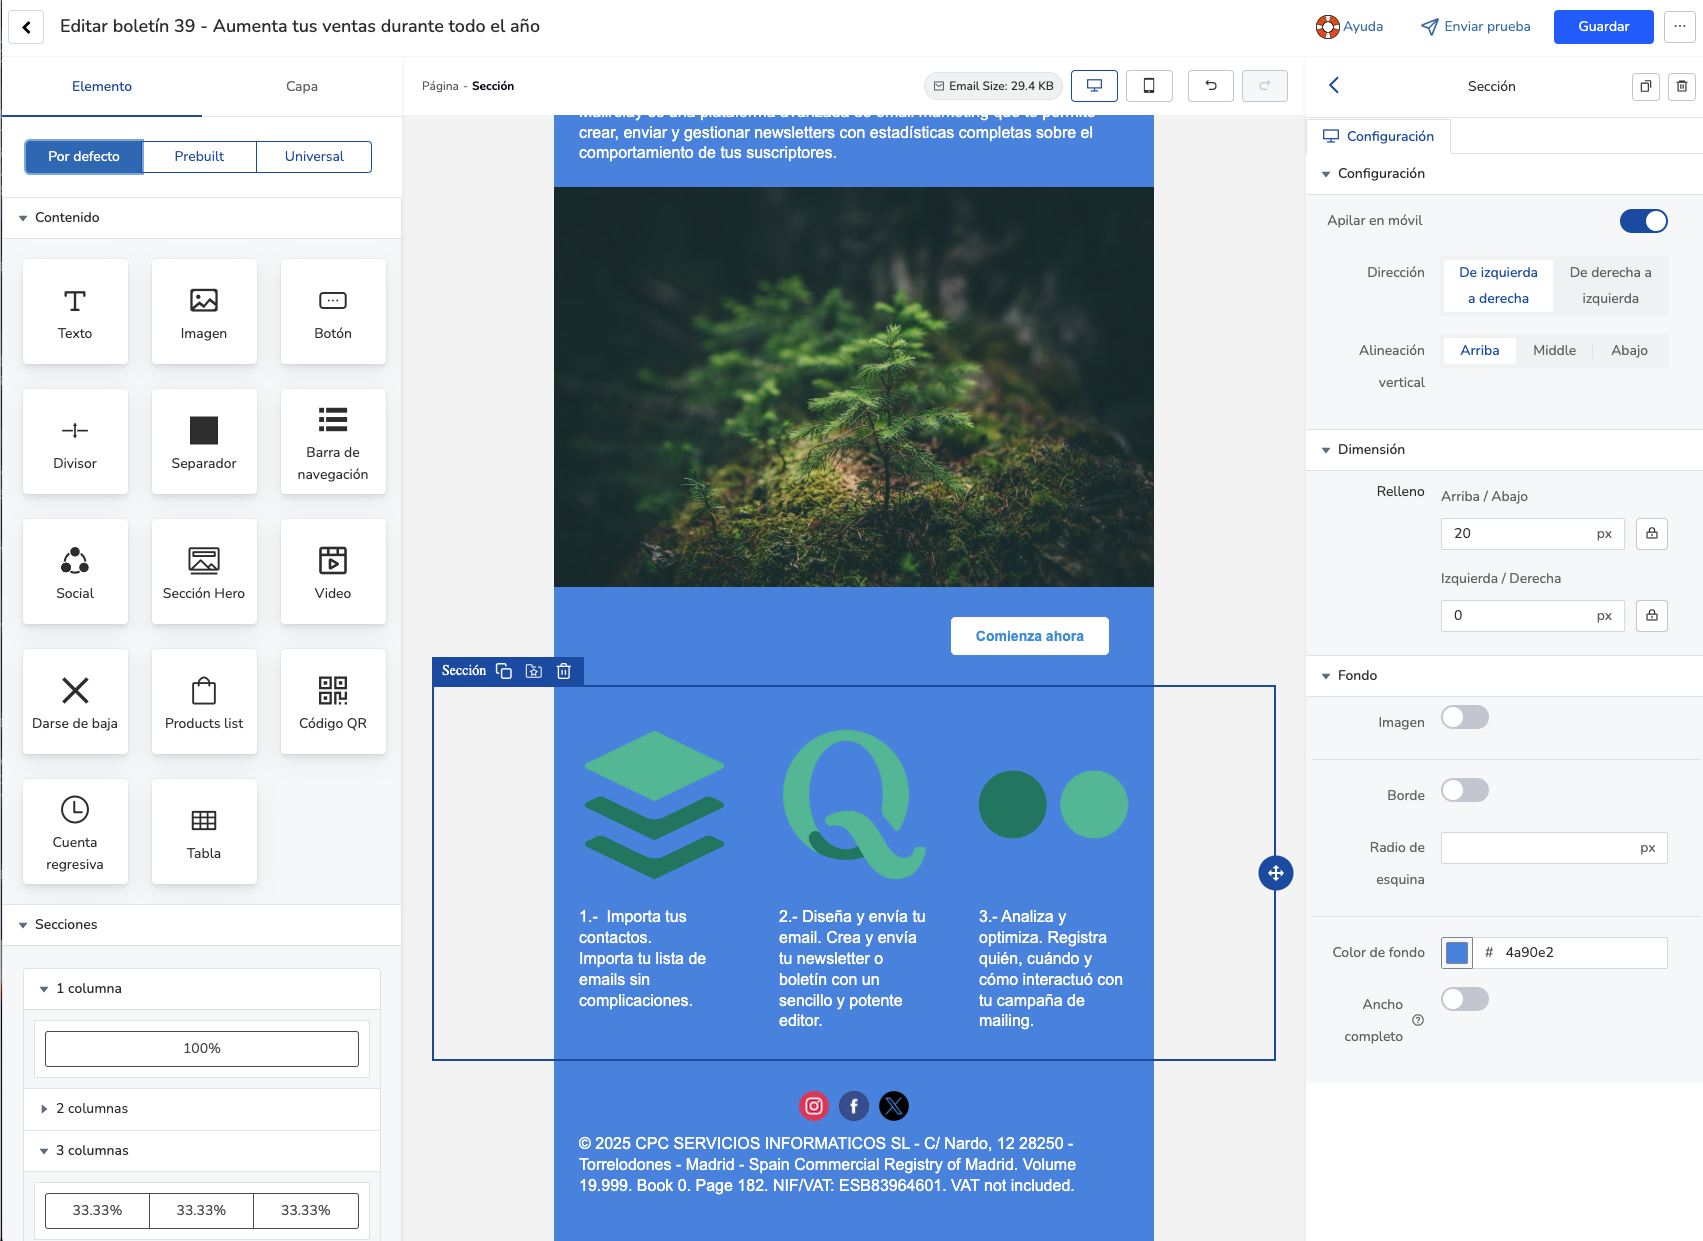
Task: Go back from the newsletter editor
Action: pos(27,27)
